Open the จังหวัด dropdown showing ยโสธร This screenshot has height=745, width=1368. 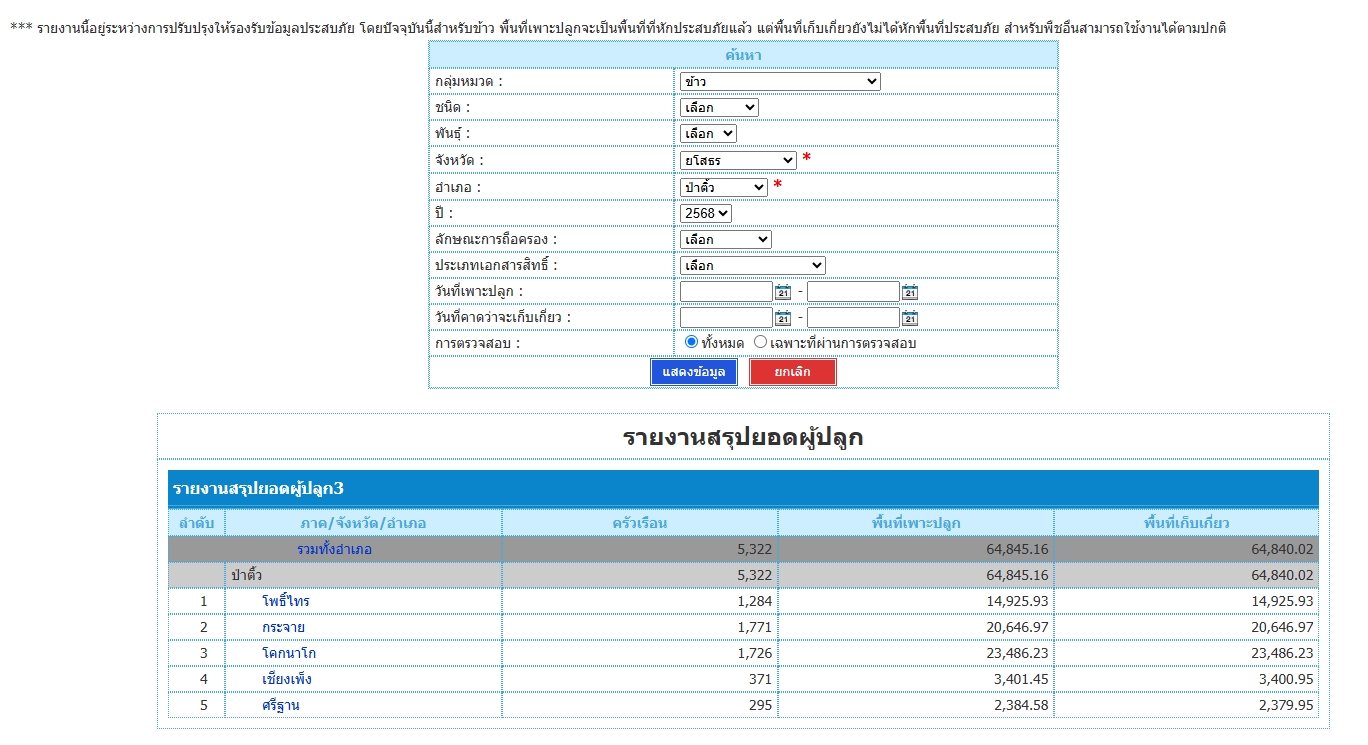(738, 160)
